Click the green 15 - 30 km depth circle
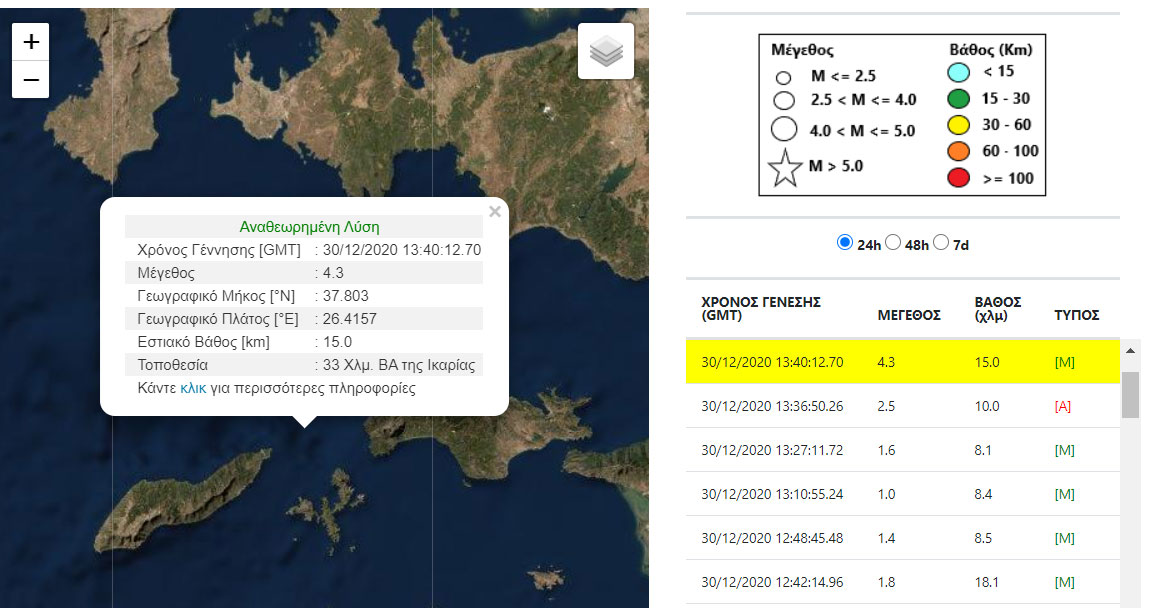 959,99
